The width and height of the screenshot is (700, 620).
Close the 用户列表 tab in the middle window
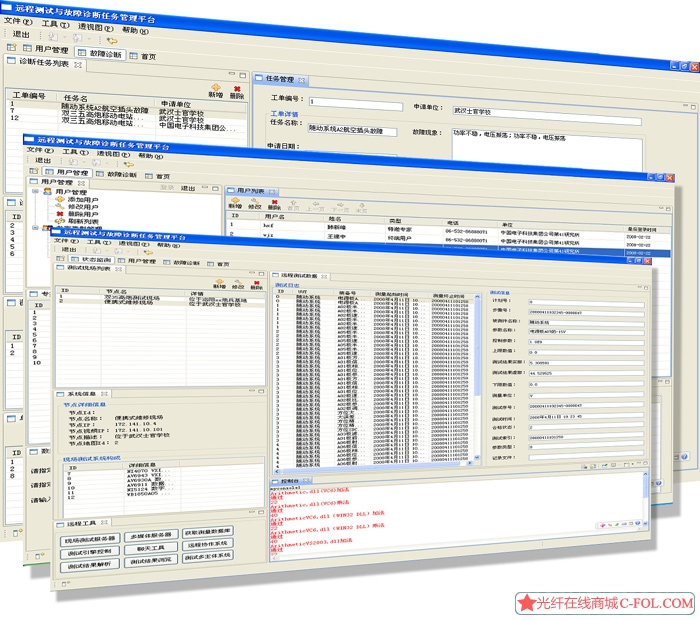coord(272,192)
